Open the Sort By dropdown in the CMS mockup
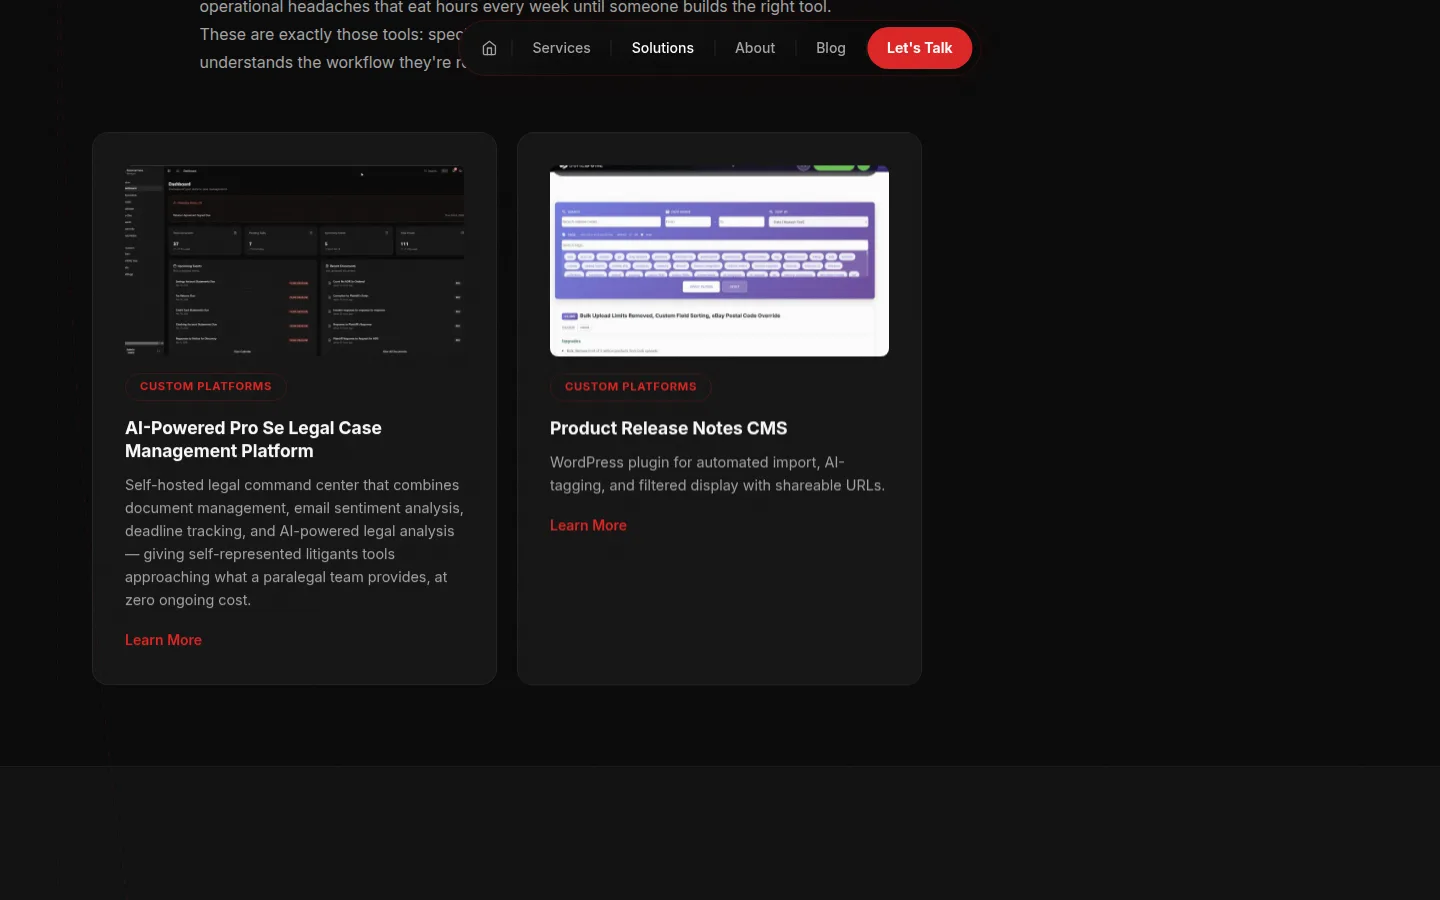 click(819, 222)
